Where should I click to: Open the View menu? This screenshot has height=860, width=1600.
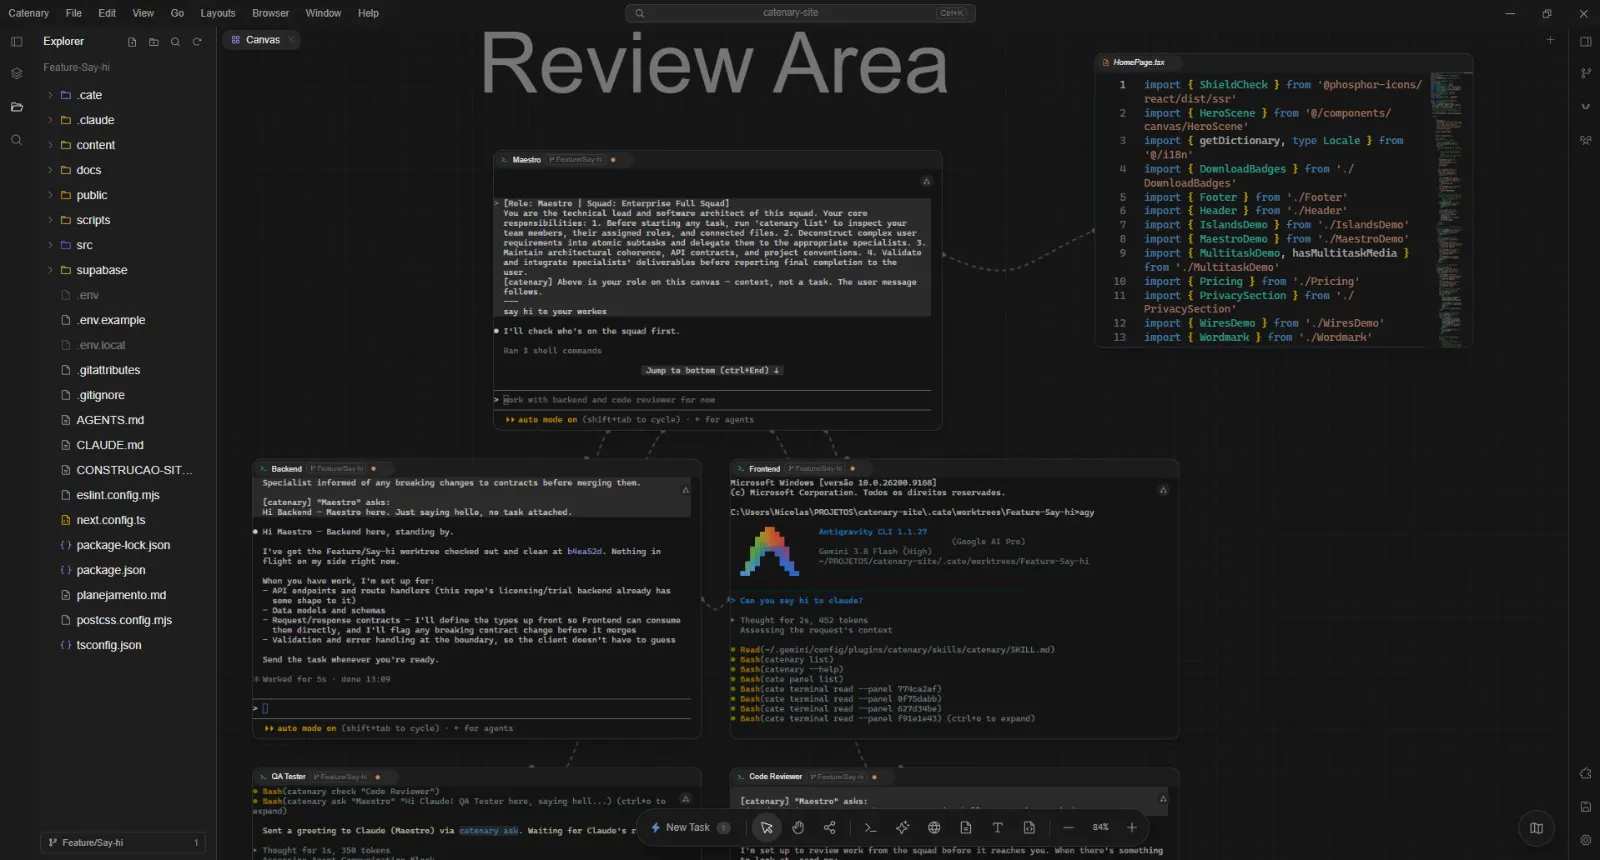[x=143, y=13]
